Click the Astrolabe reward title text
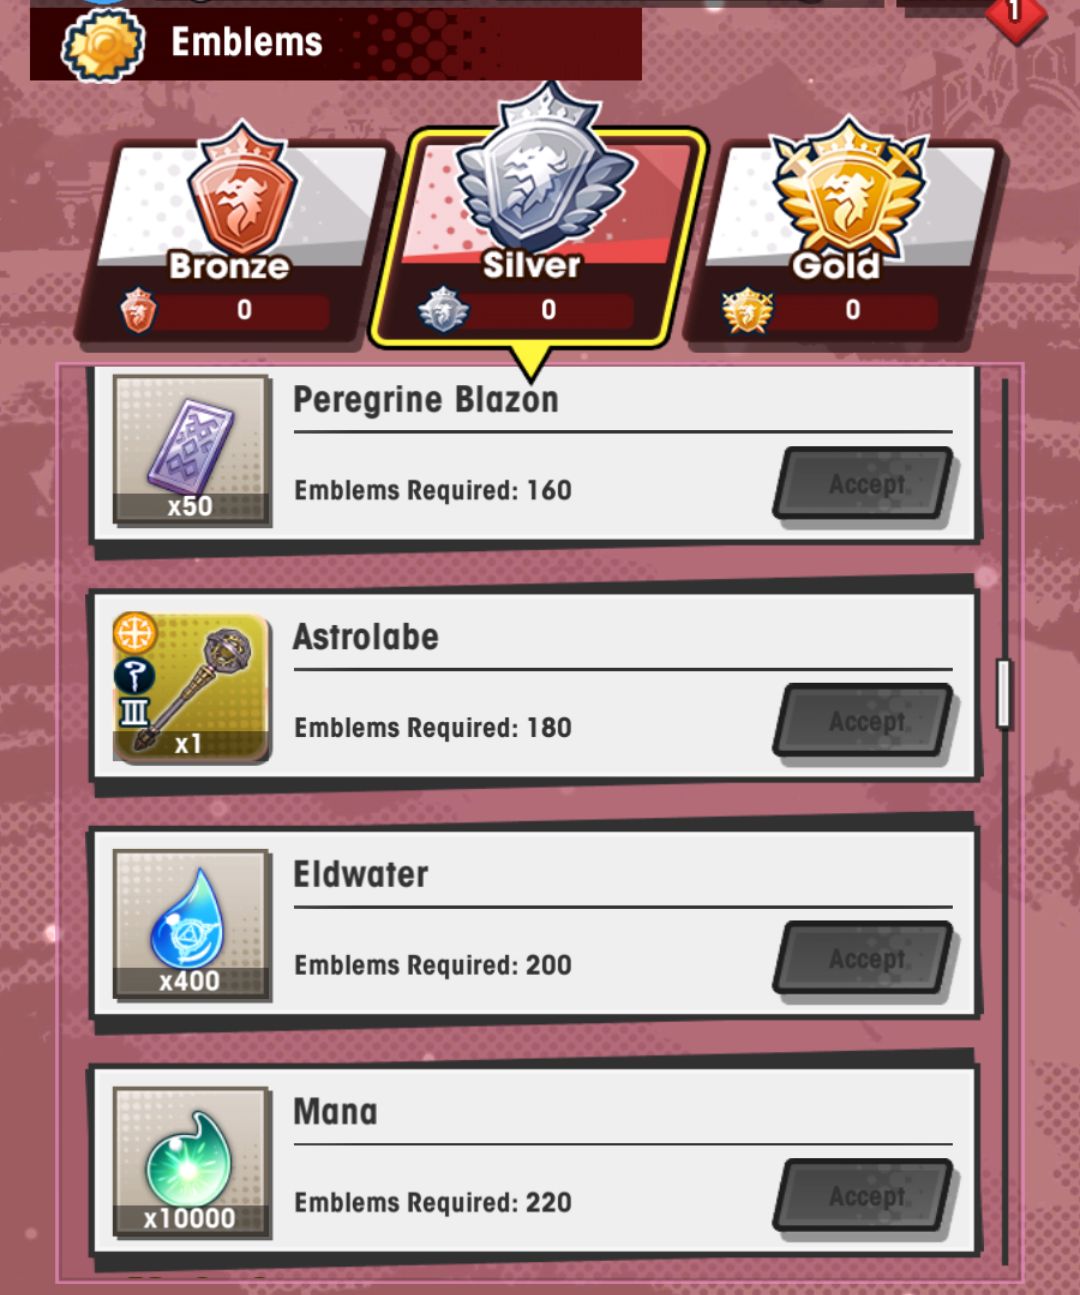 366,637
